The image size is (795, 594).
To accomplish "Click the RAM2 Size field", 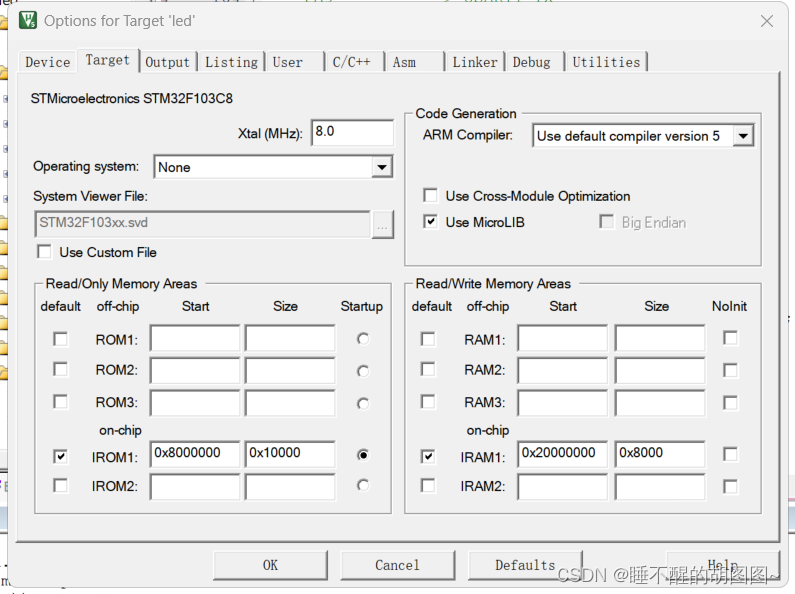I will 660,370.
